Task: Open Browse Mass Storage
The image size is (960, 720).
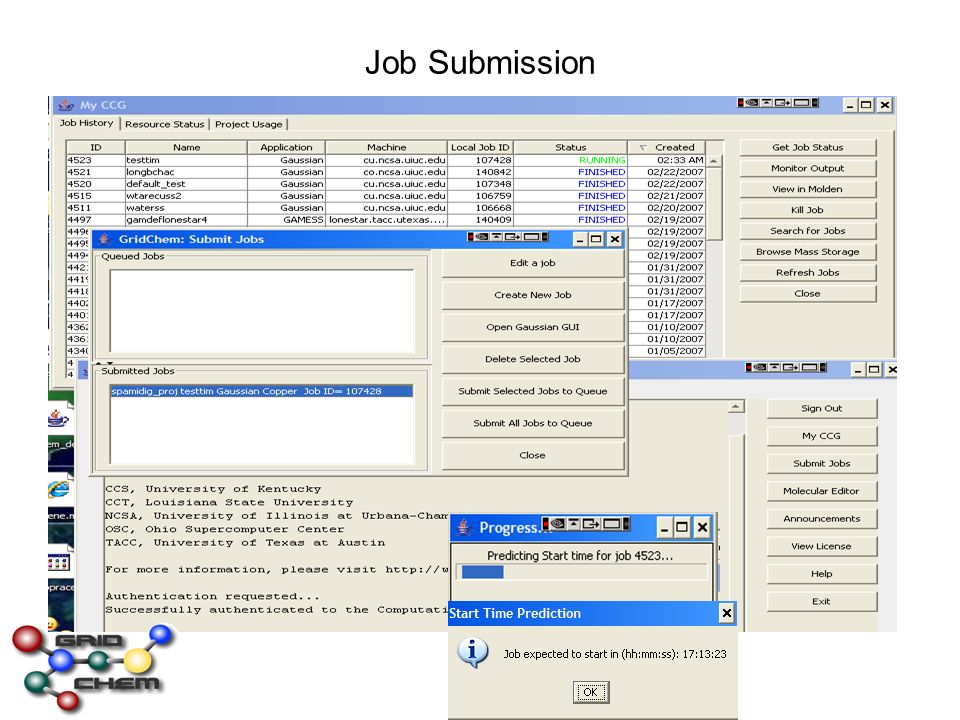Action: pos(808,252)
